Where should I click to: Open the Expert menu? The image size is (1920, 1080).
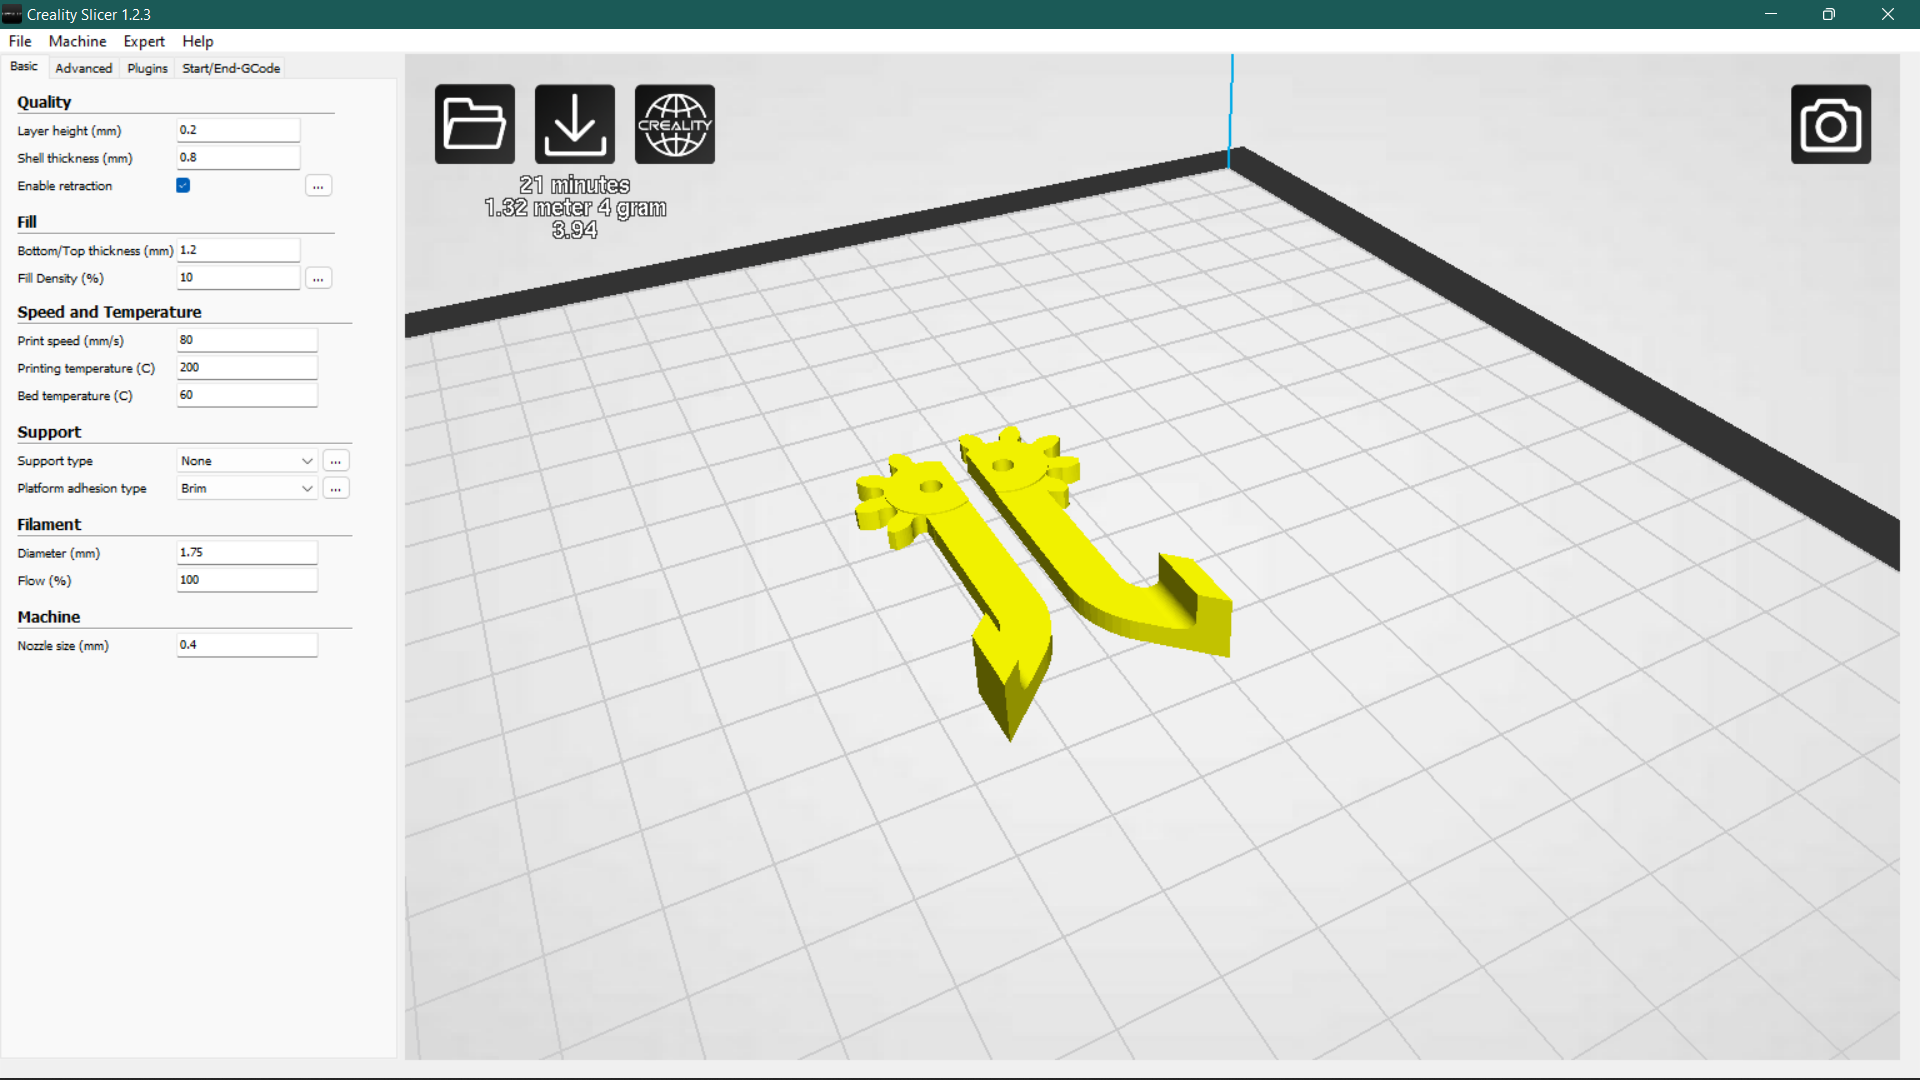point(143,41)
